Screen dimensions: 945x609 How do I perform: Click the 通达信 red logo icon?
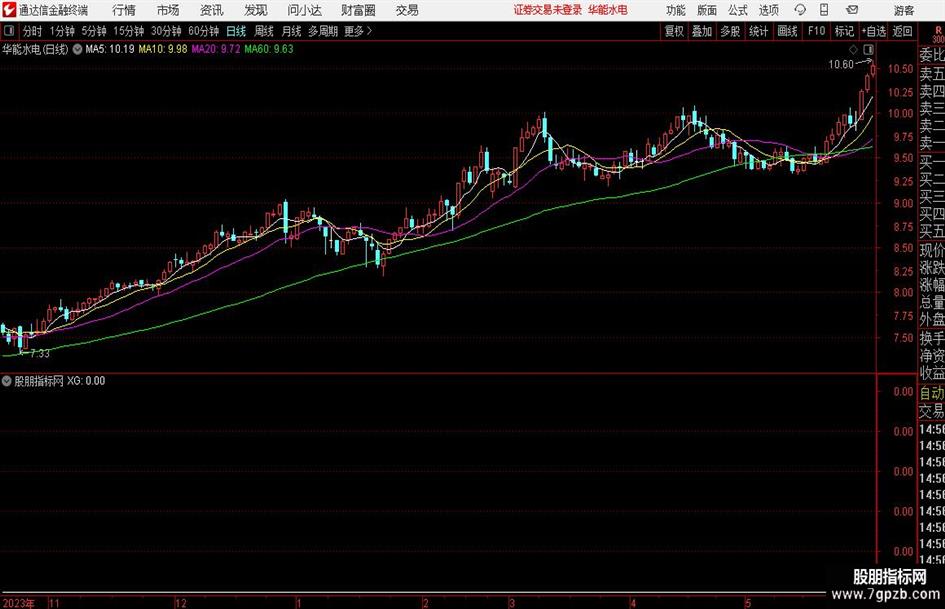[9, 10]
